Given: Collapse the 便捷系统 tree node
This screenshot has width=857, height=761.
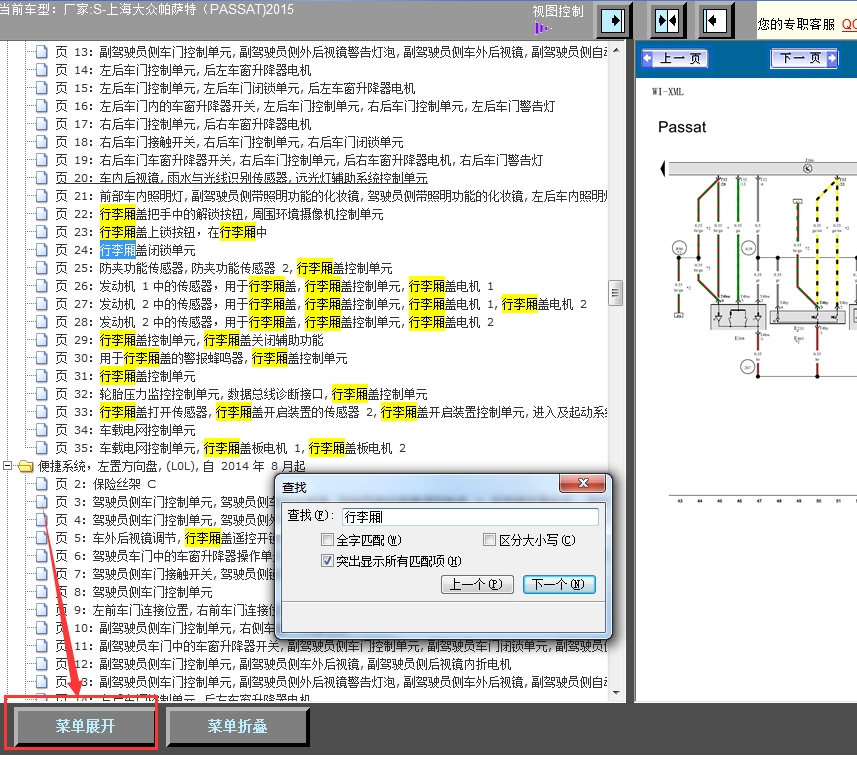Looking at the screenshot, I should pyautogui.click(x=8, y=466).
